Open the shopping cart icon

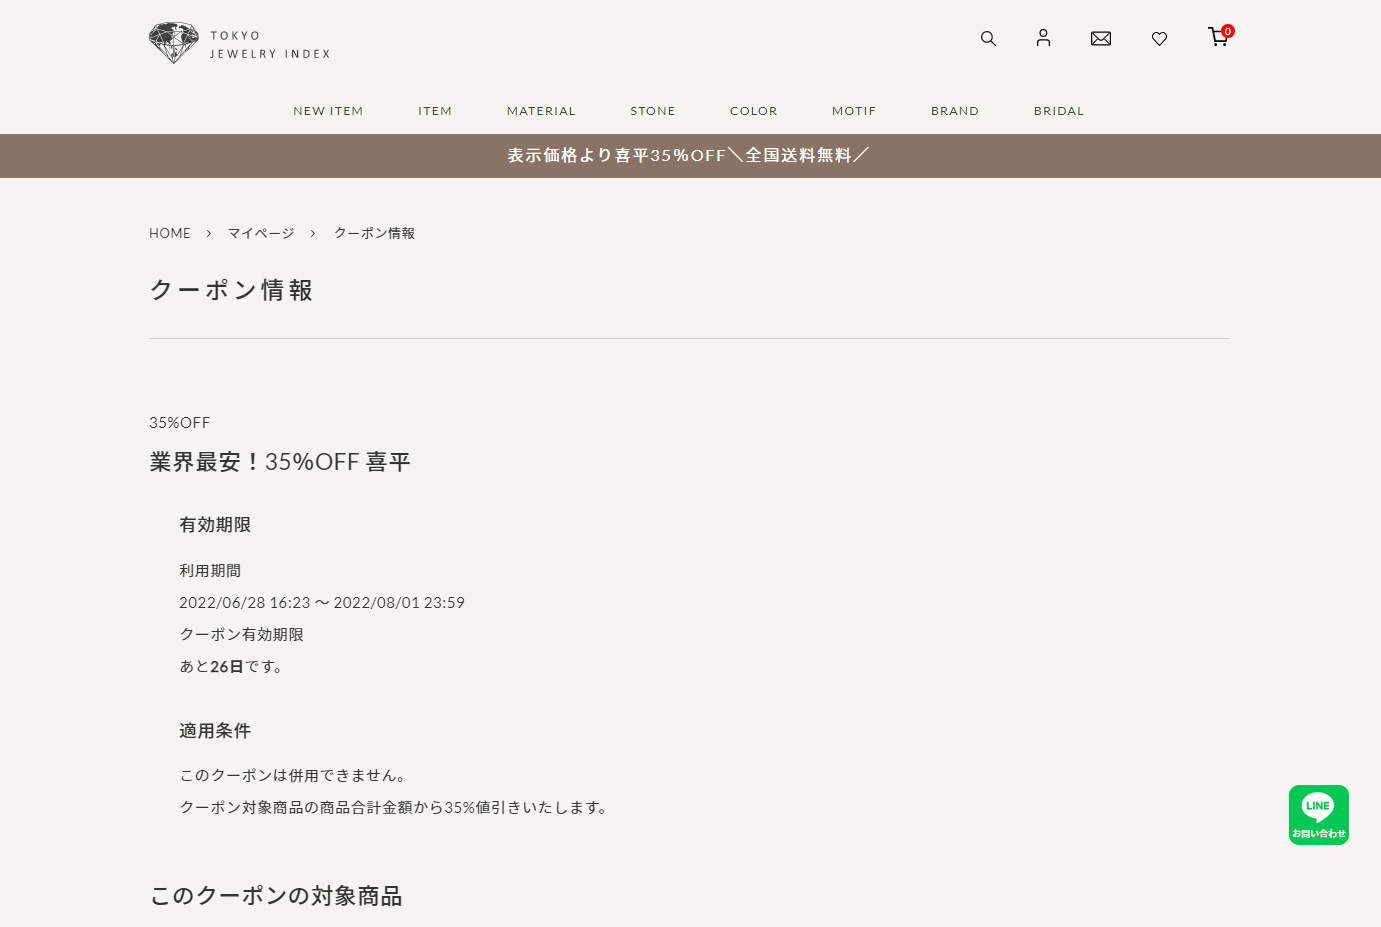coord(1217,38)
